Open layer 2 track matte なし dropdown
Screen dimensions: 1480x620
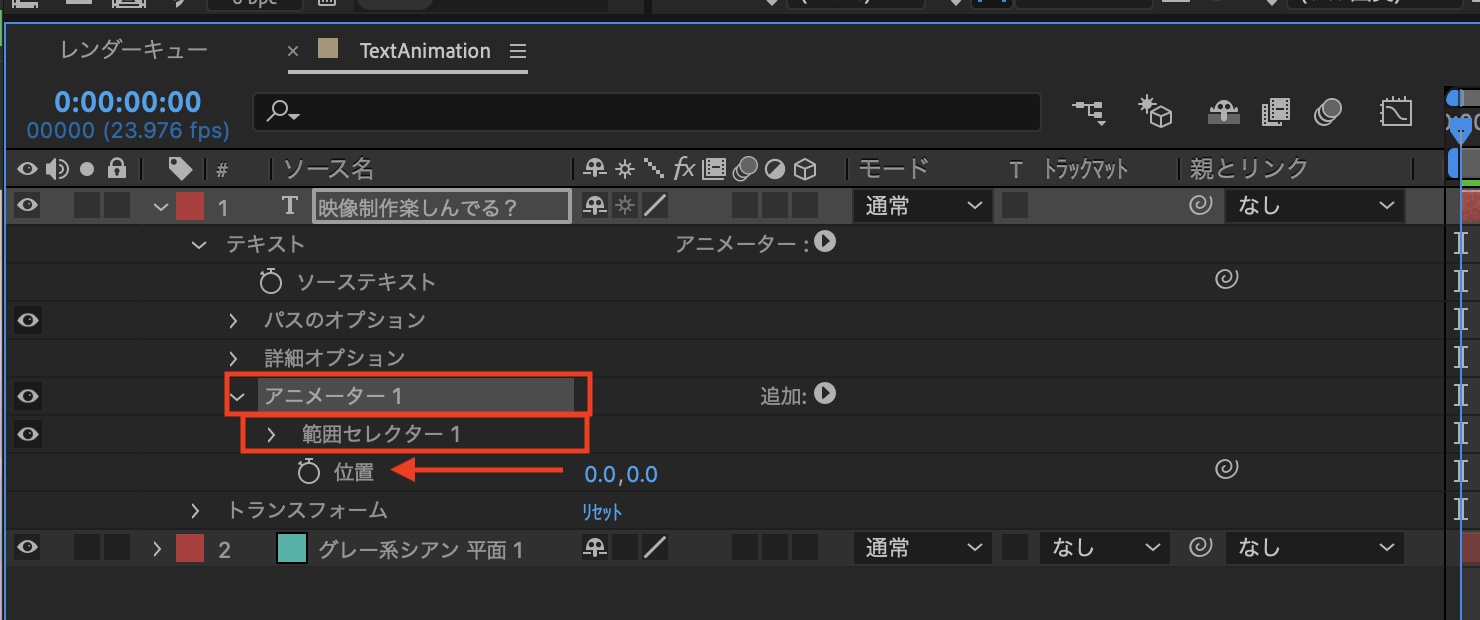[x=1104, y=548]
